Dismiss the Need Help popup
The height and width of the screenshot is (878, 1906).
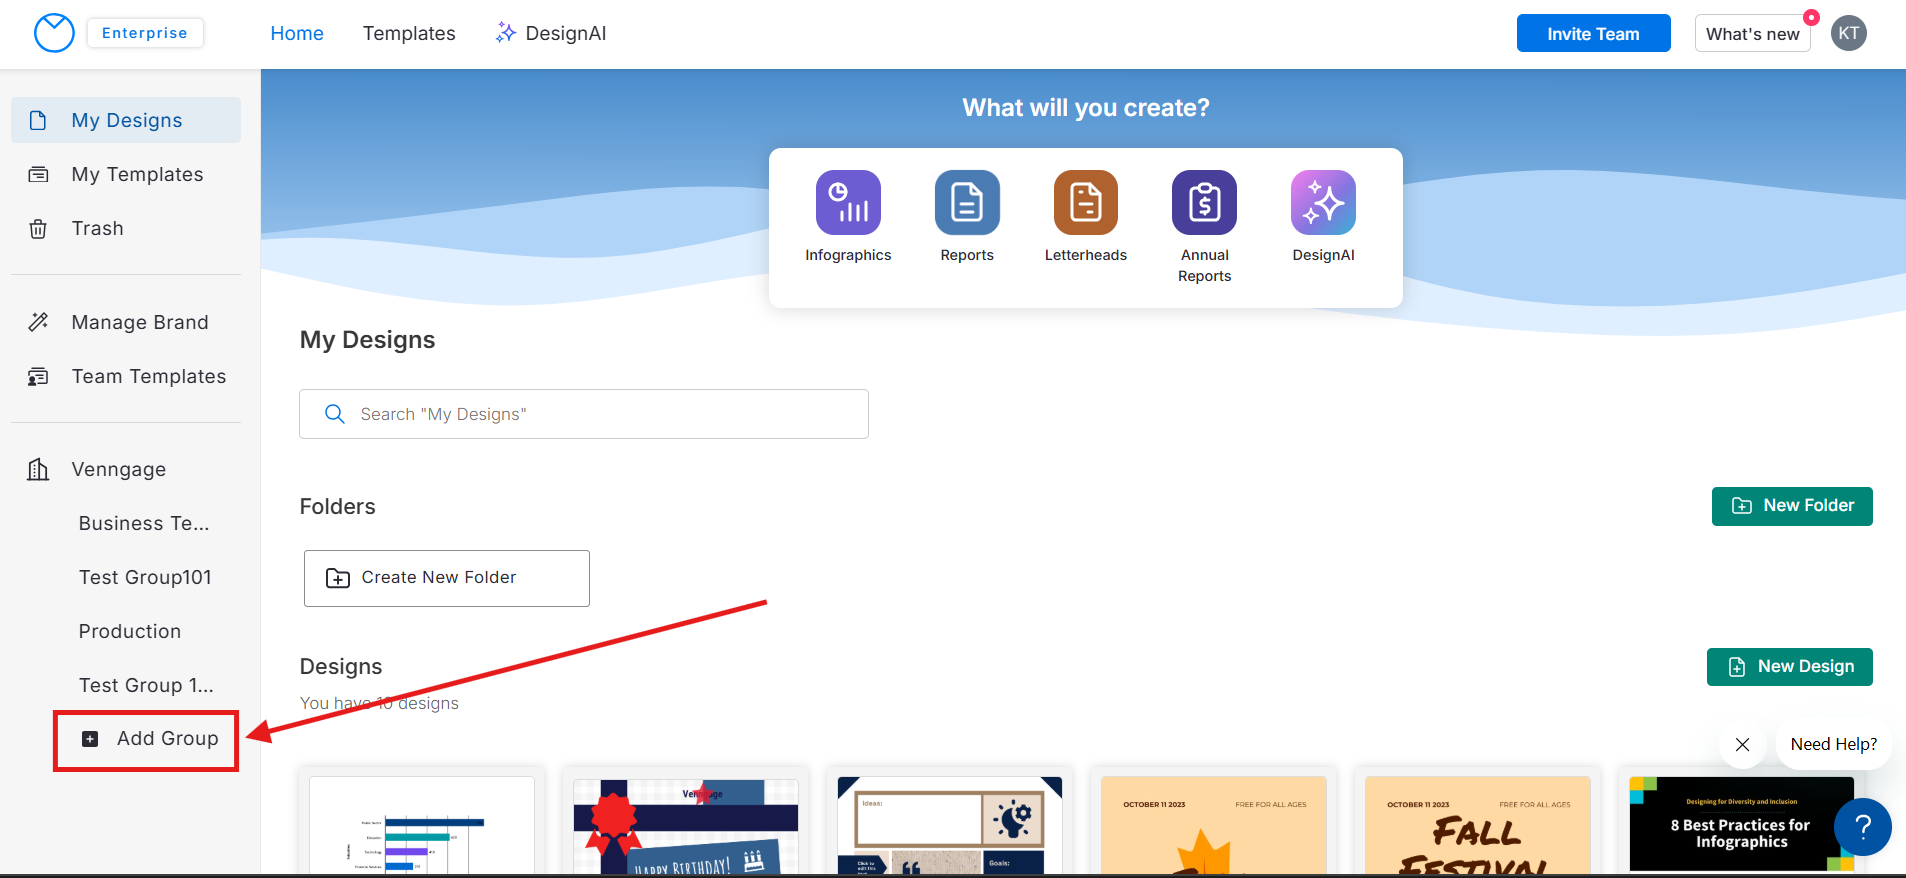point(1742,745)
